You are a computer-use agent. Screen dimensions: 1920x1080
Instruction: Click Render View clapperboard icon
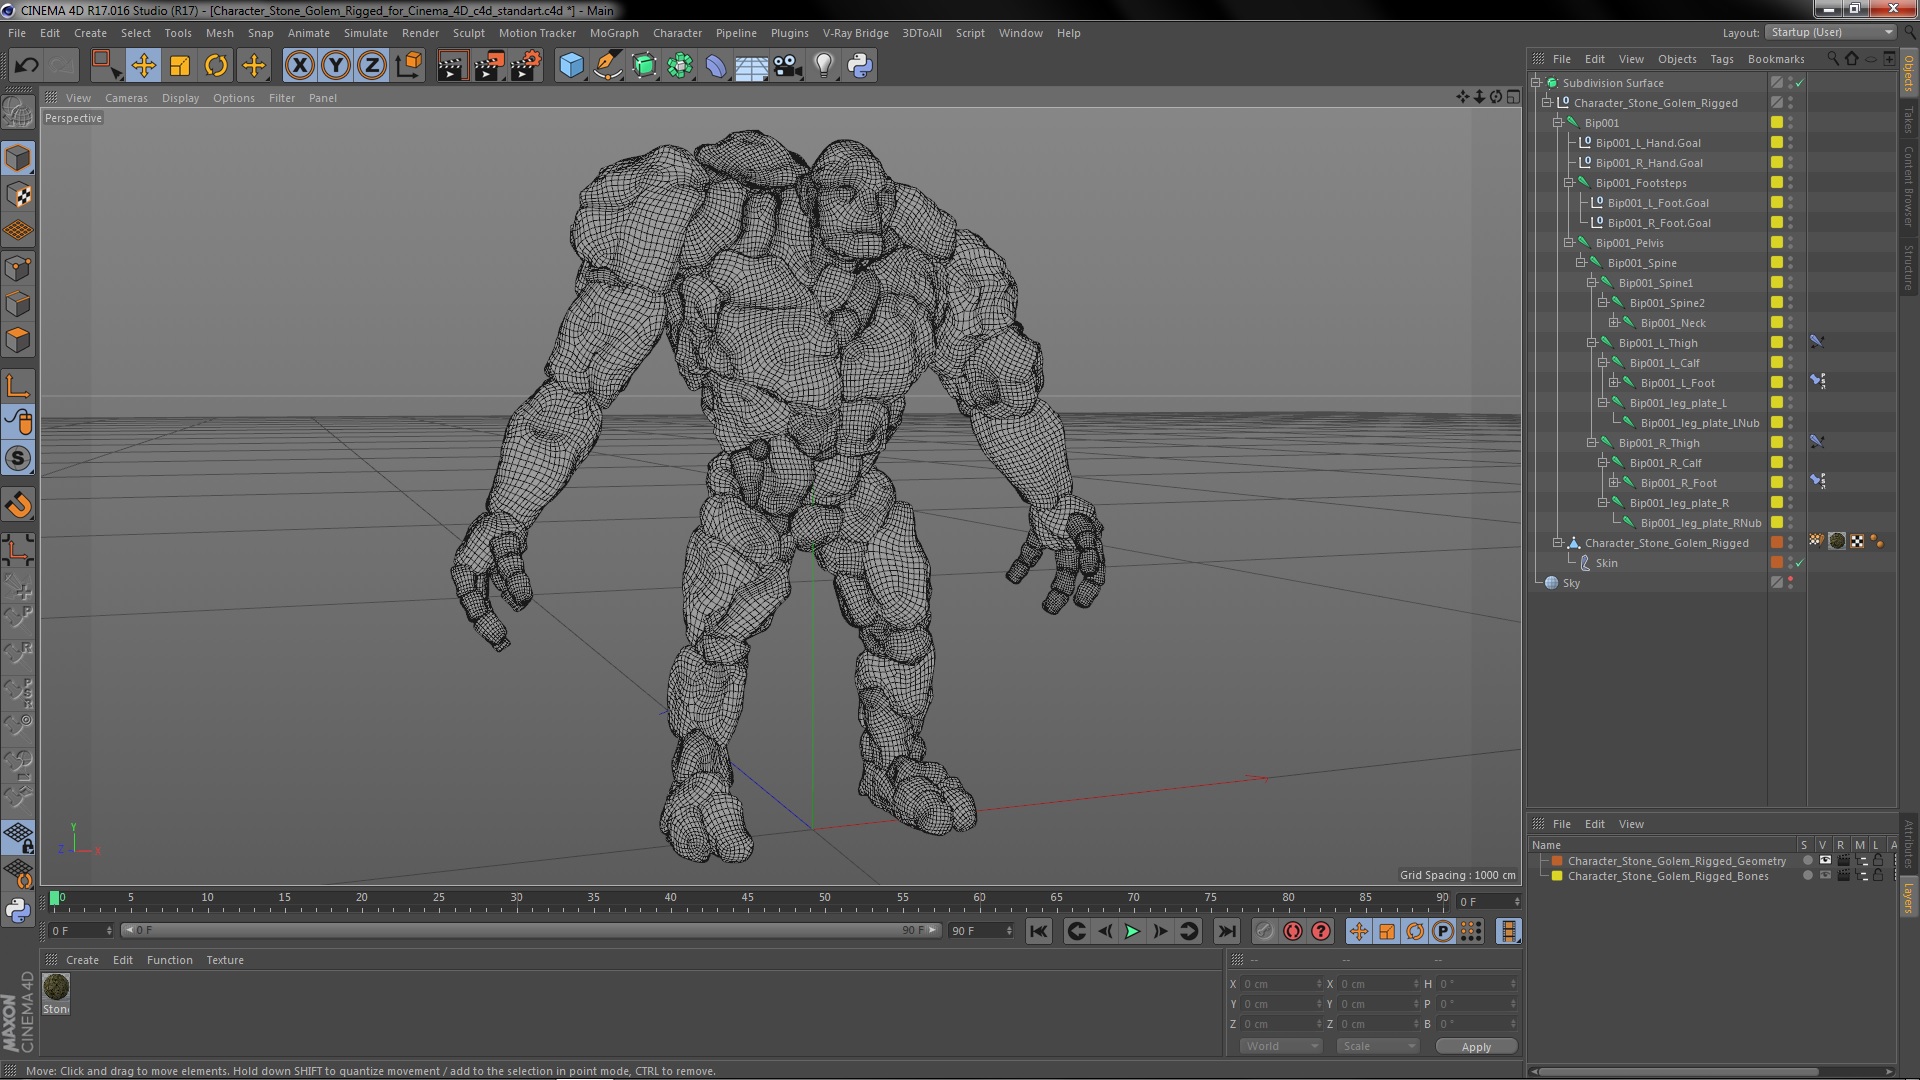[451, 66]
